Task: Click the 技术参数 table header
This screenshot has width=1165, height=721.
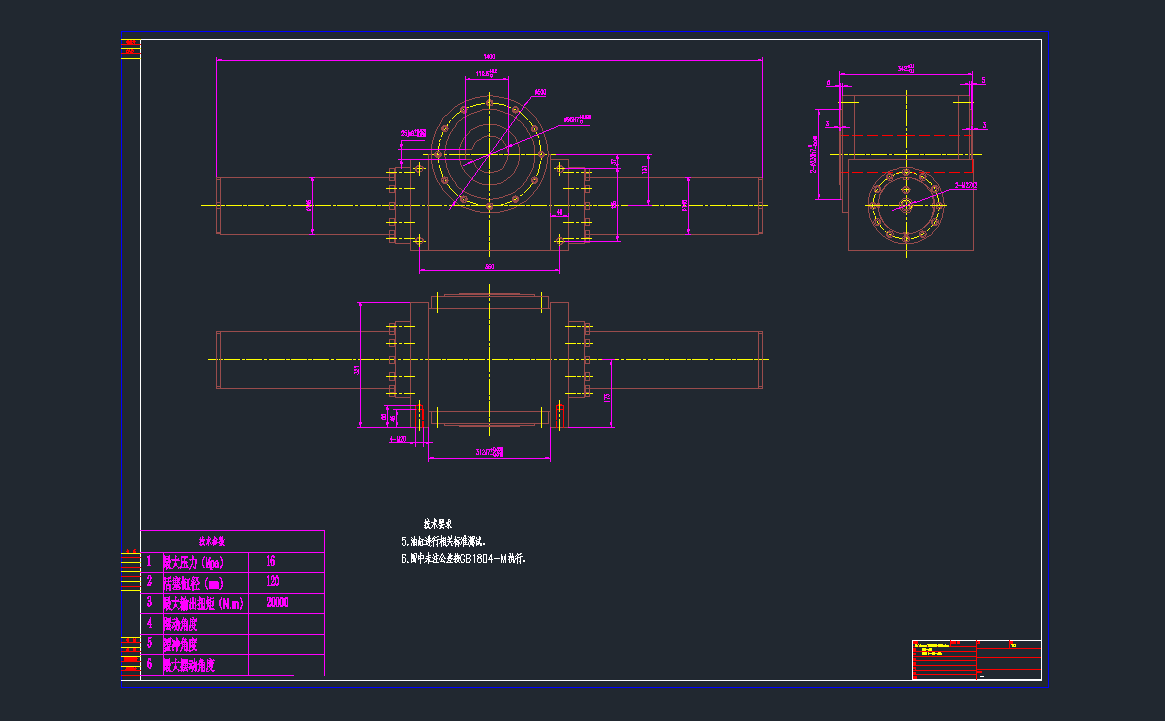Action: click(212, 542)
